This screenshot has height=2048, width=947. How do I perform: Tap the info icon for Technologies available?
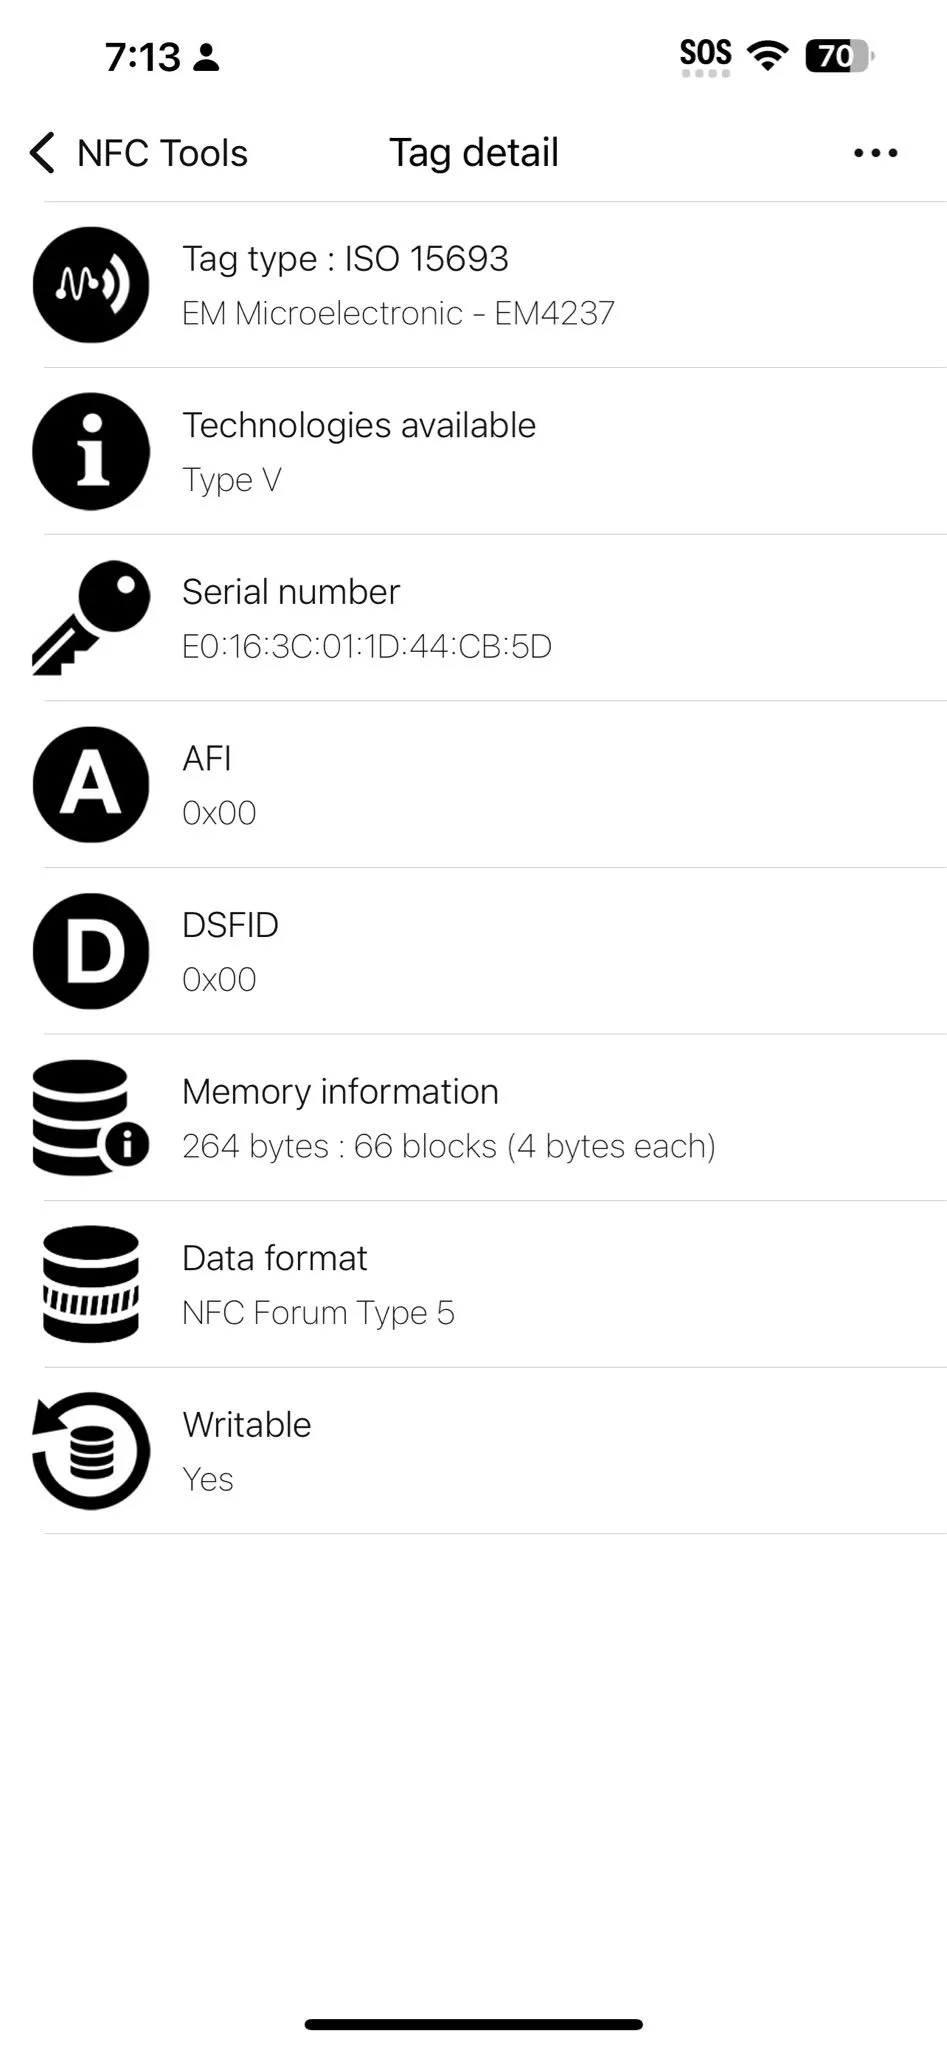coord(91,451)
